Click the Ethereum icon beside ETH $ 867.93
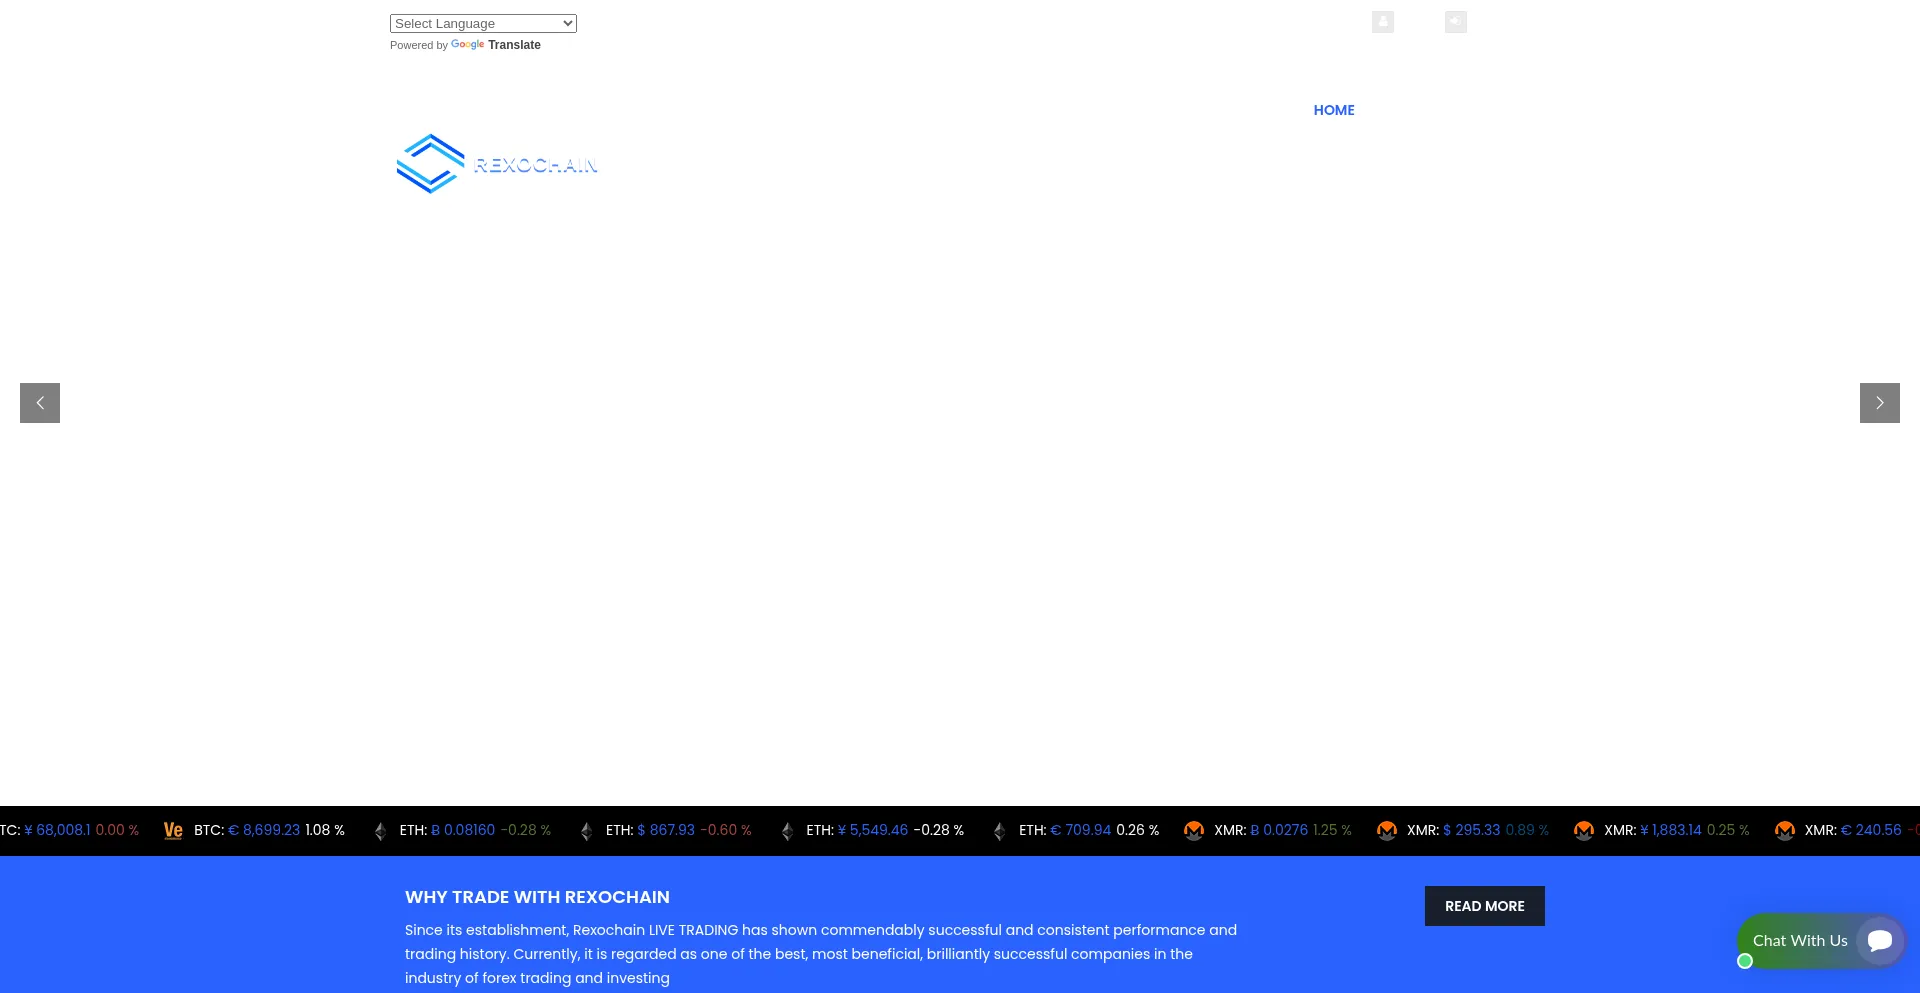 (x=586, y=831)
